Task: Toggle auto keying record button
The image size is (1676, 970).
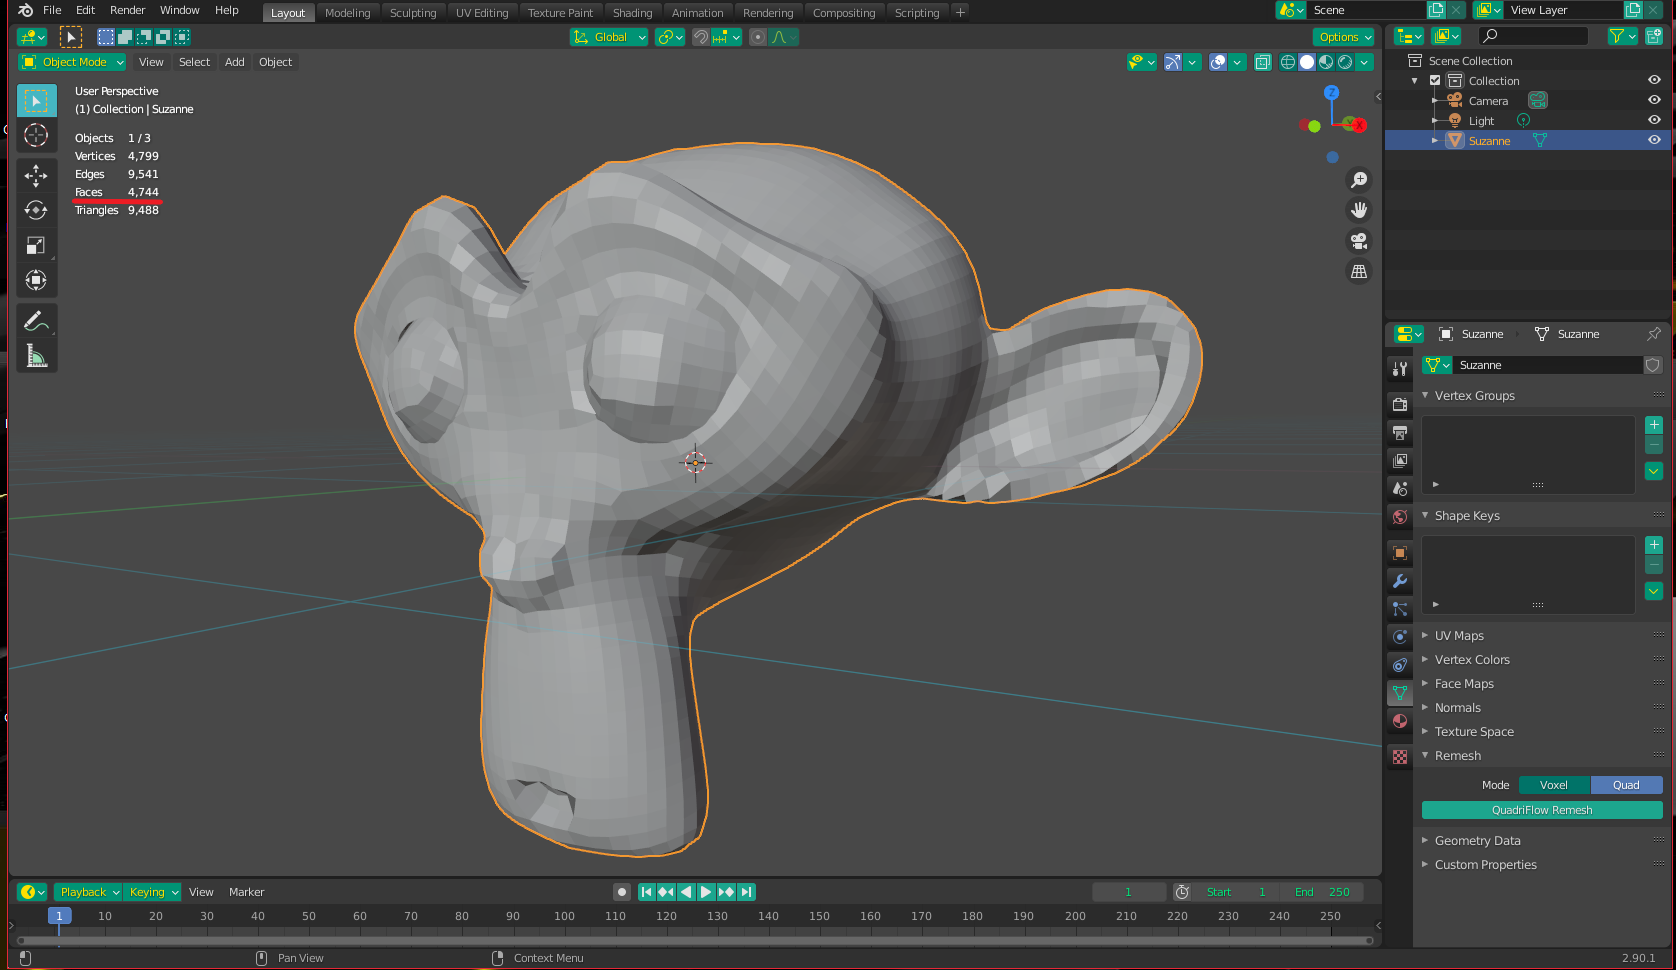Action: pos(622,892)
